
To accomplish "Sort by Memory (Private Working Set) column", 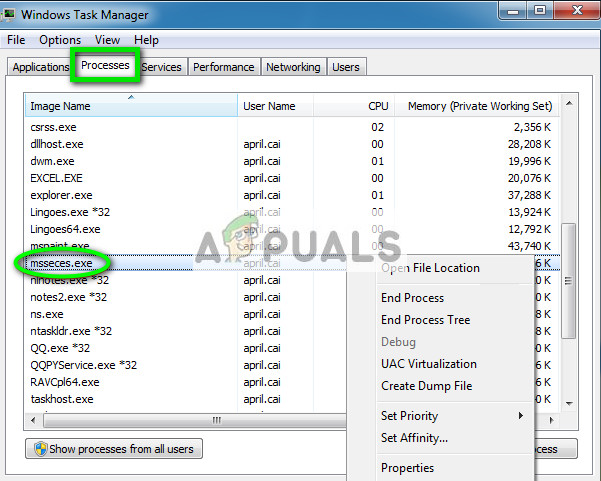I will pyautogui.click(x=481, y=106).
